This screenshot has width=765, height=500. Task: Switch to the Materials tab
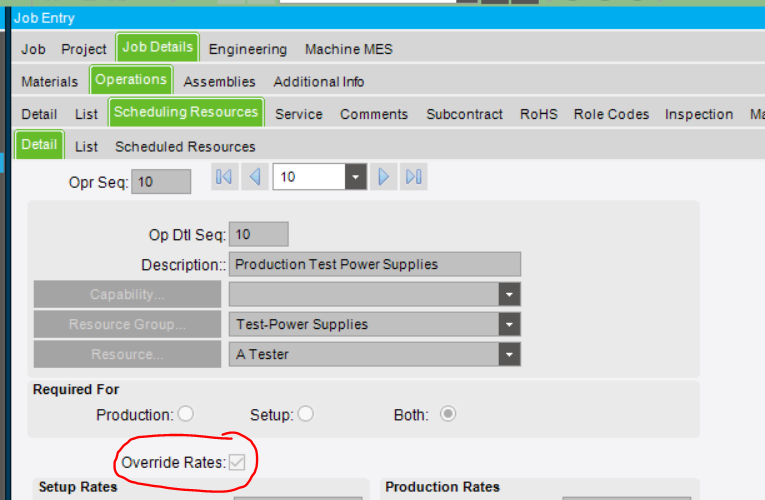tap(49, 81)
